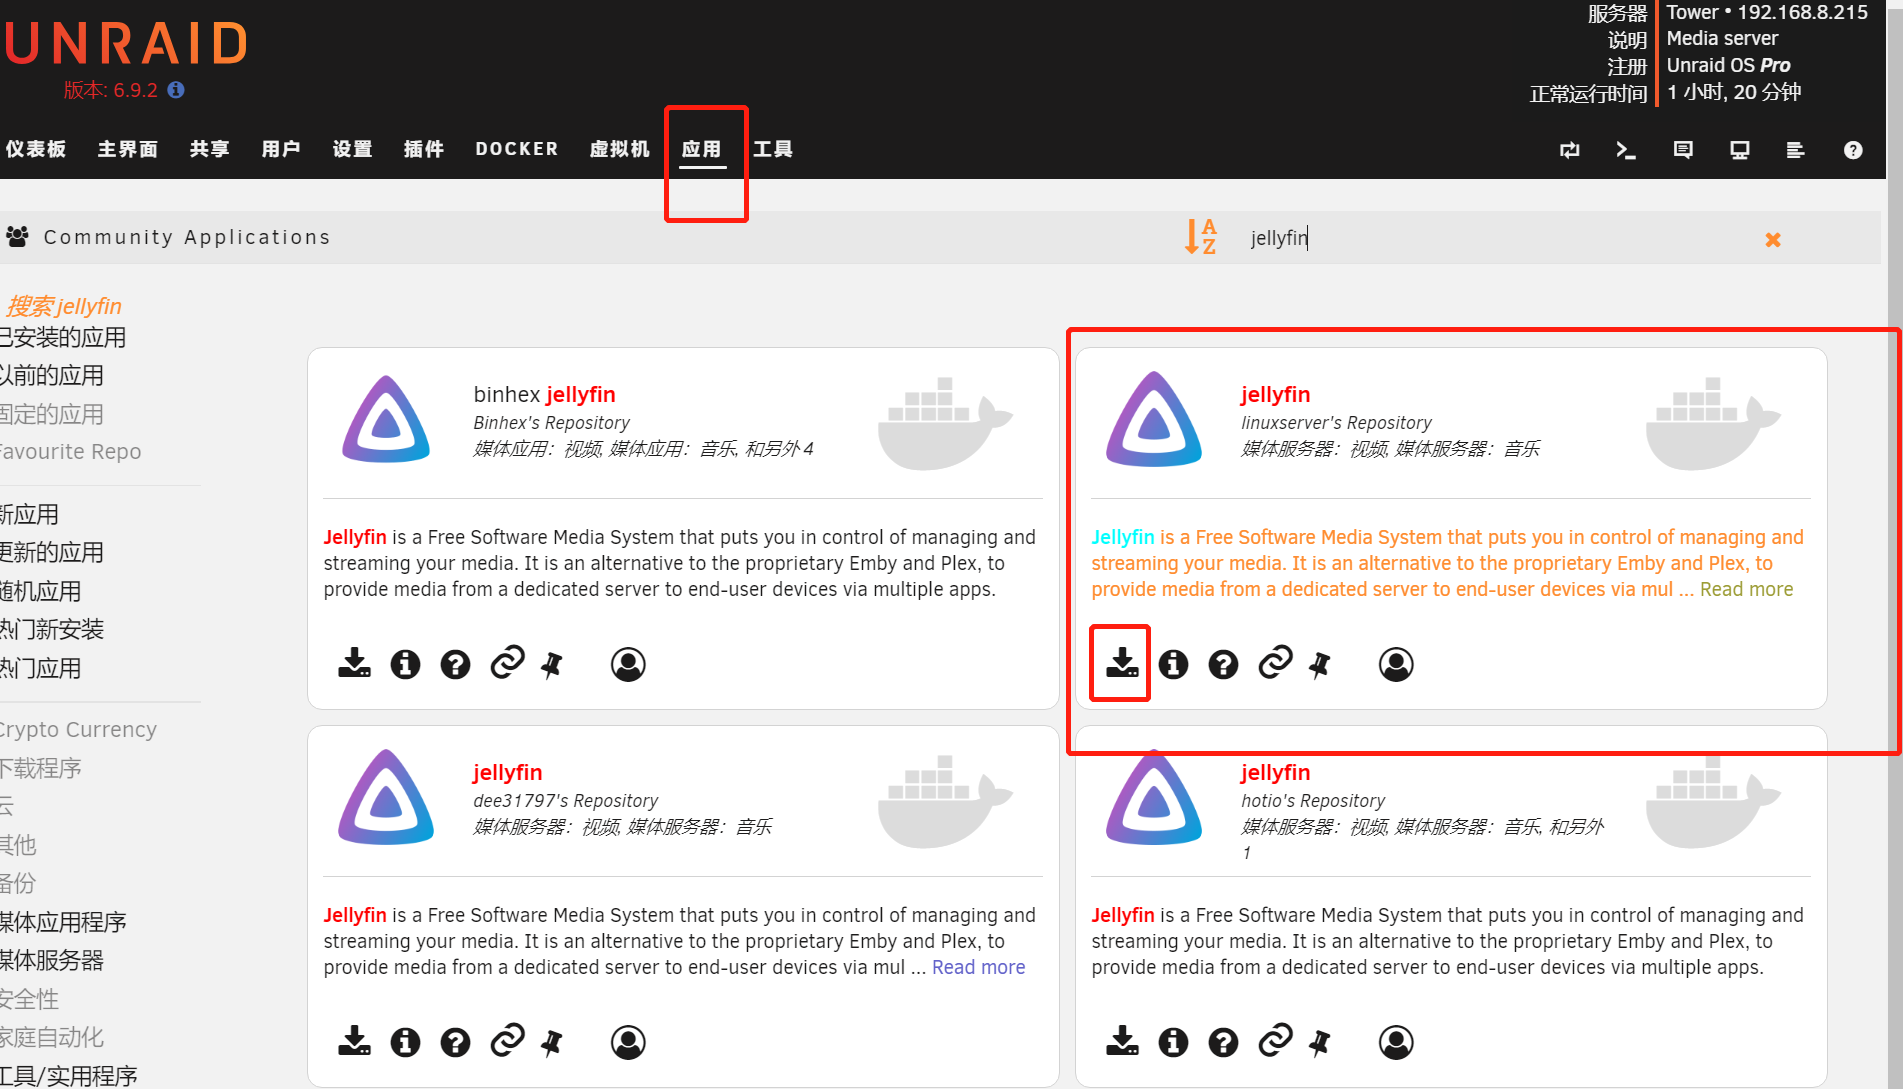This screenshot has width=1903, height=1089.
Task: Switch to the 虚拟机 VMs tab
Action: 620,149
